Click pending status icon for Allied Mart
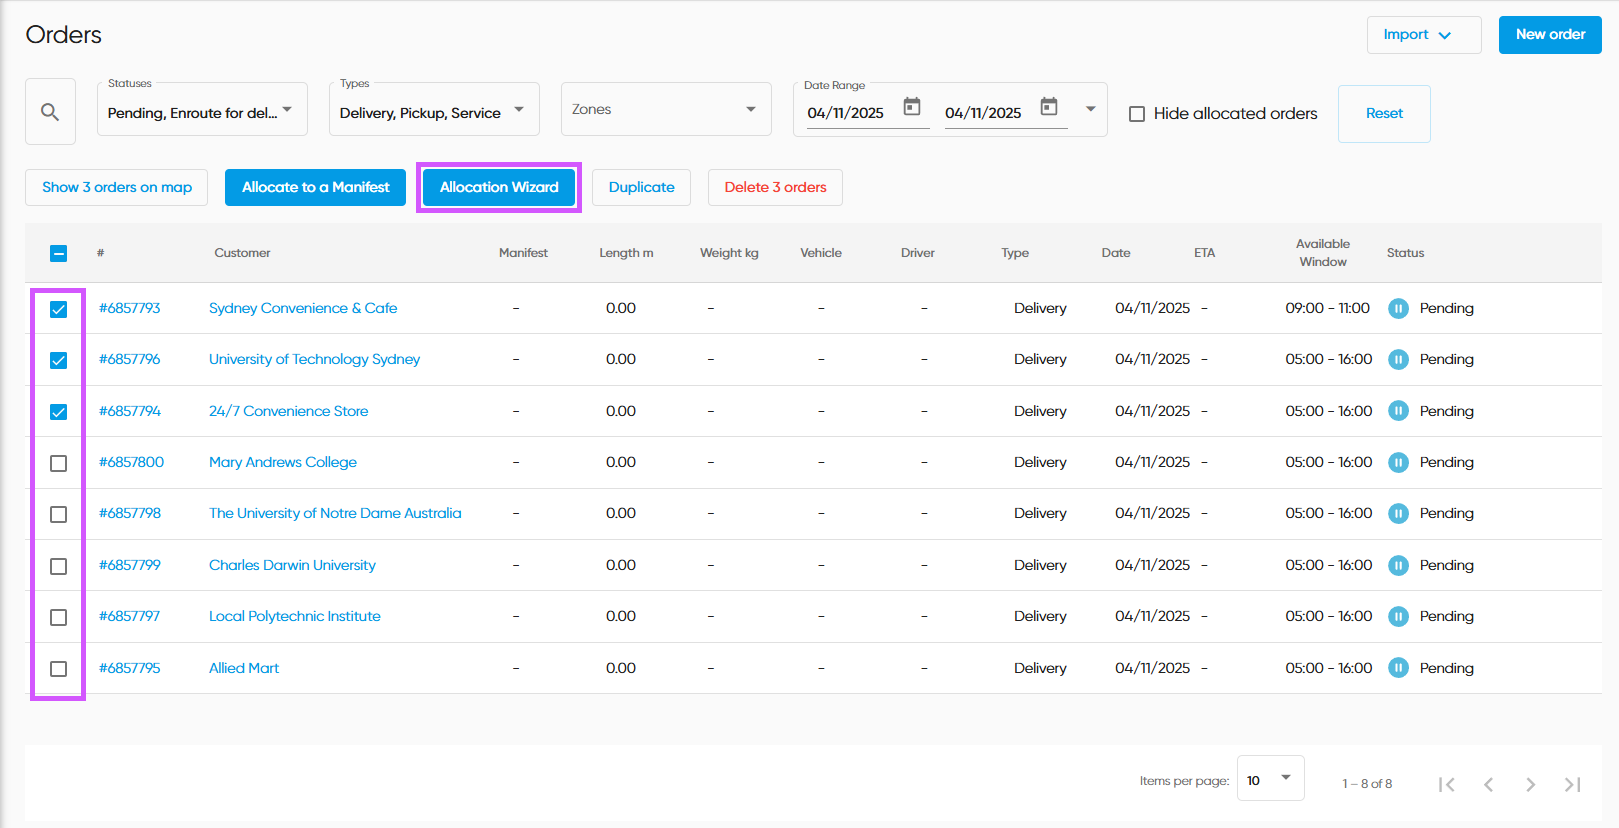Image resolution: width=1619 pixels, height=828 pixels. 1398,668
